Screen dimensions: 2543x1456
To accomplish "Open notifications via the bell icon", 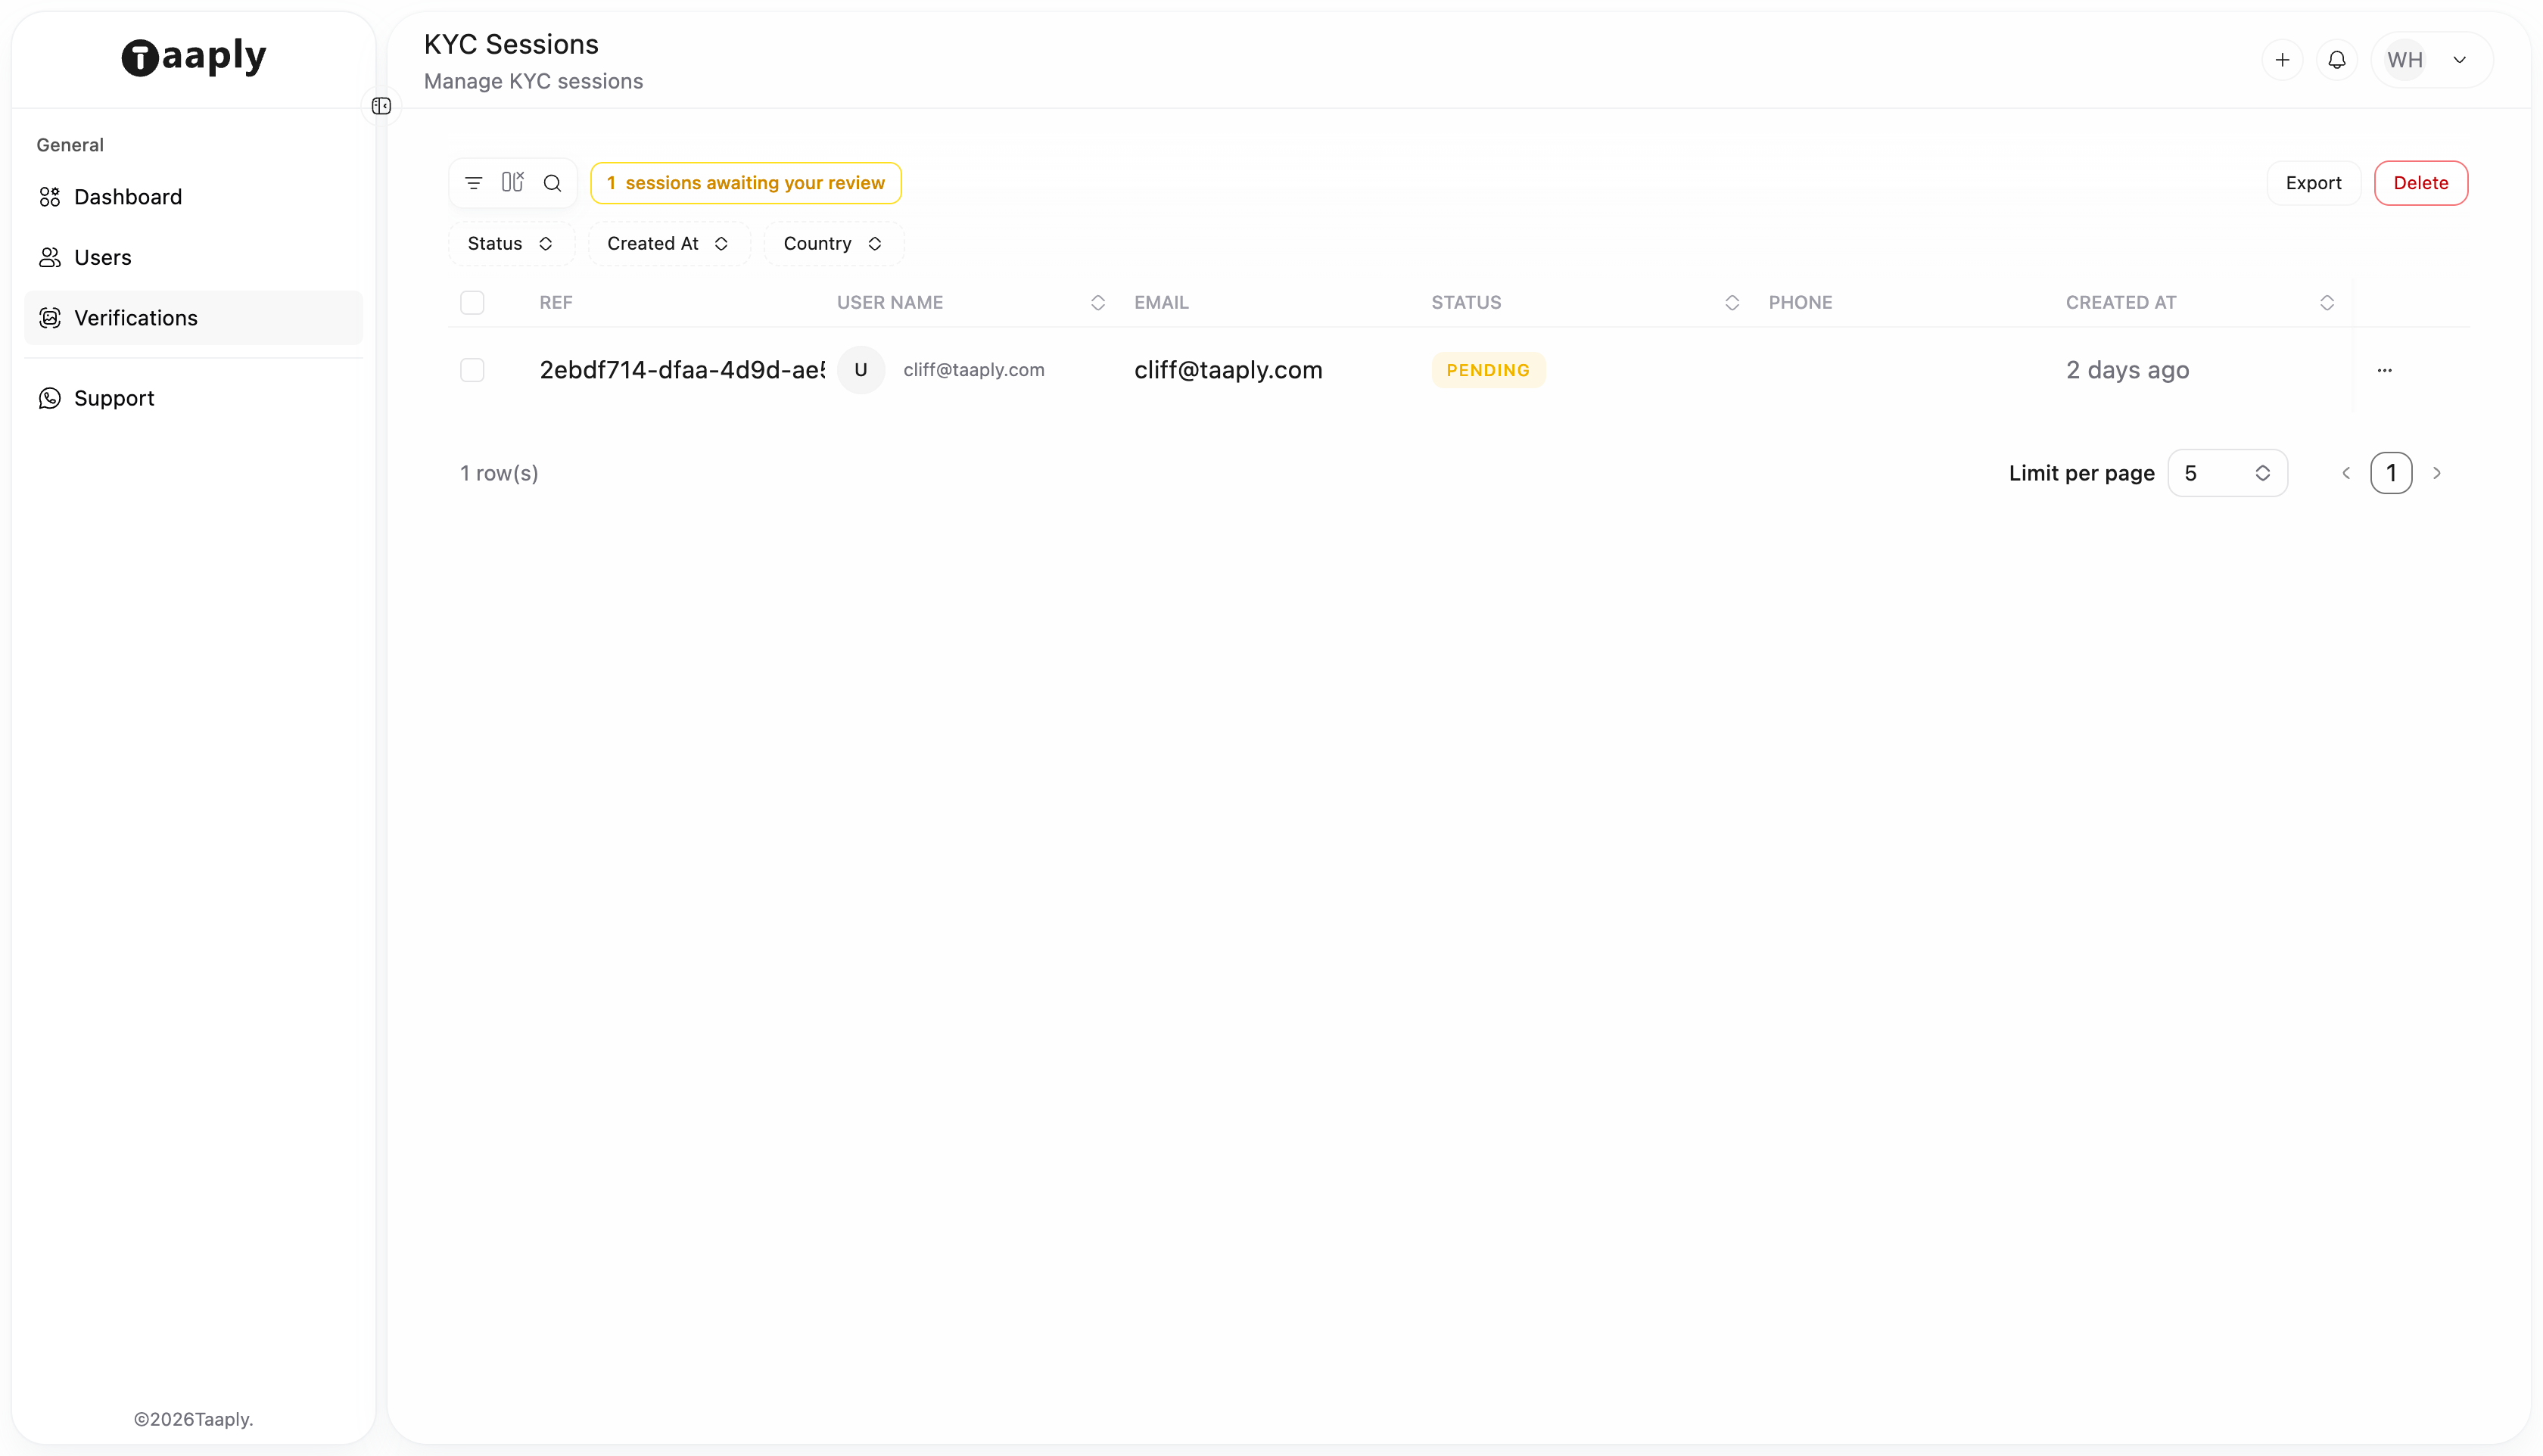I will [2337, 59].
